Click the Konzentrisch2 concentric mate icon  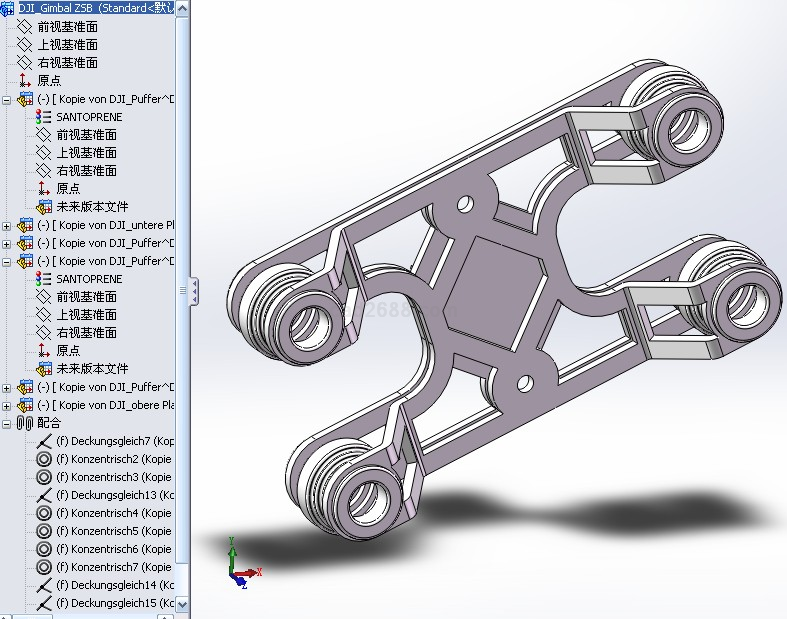[44, 459]
